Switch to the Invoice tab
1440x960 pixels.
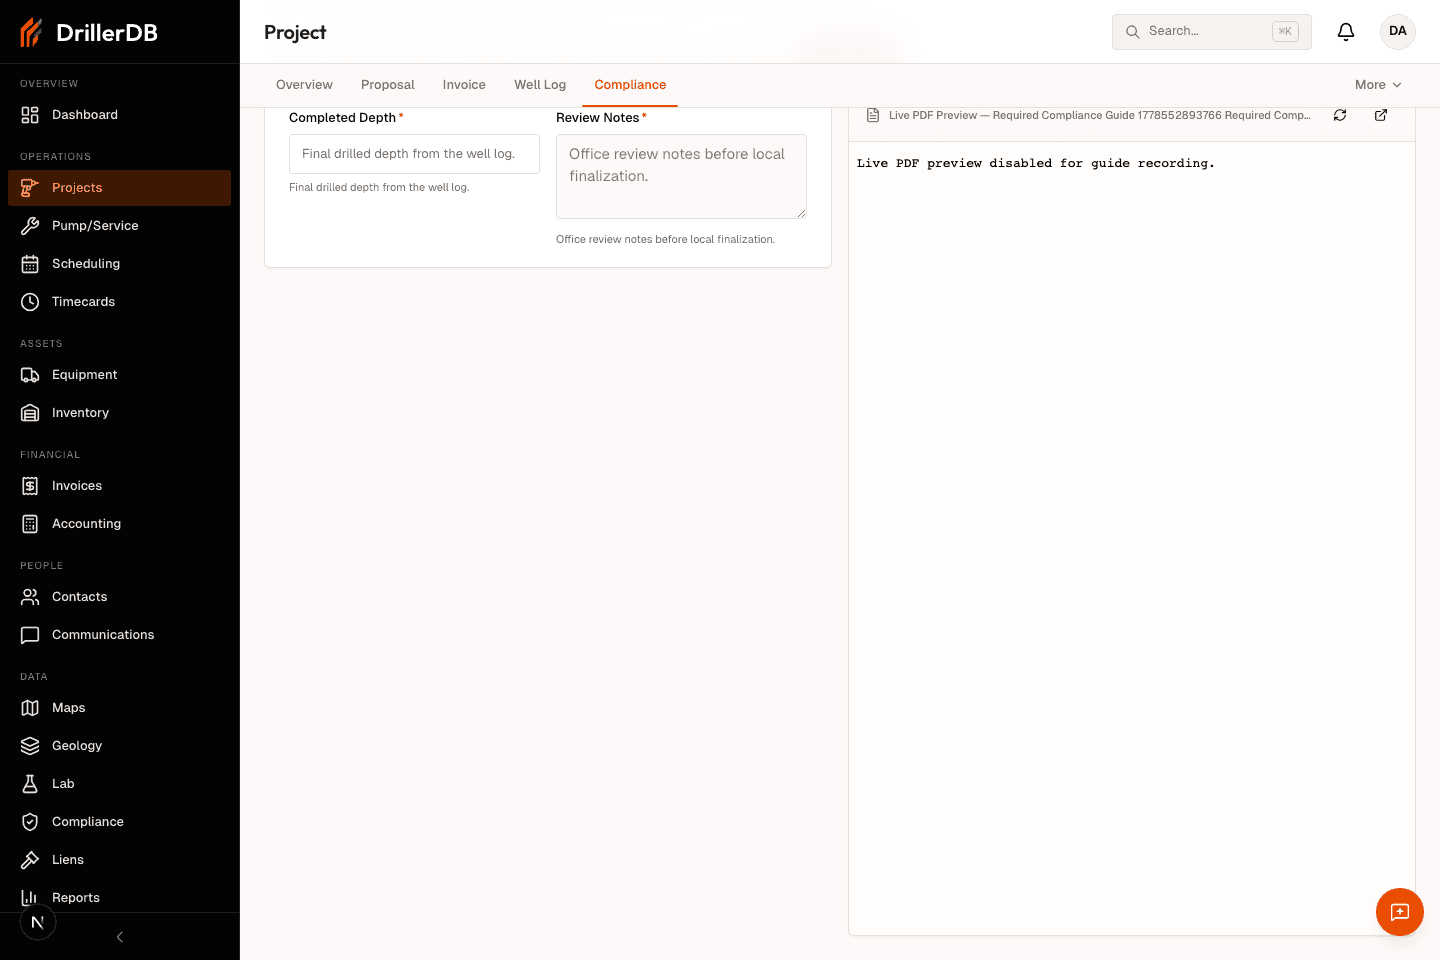pyautogui.click(x=464, y=85)
